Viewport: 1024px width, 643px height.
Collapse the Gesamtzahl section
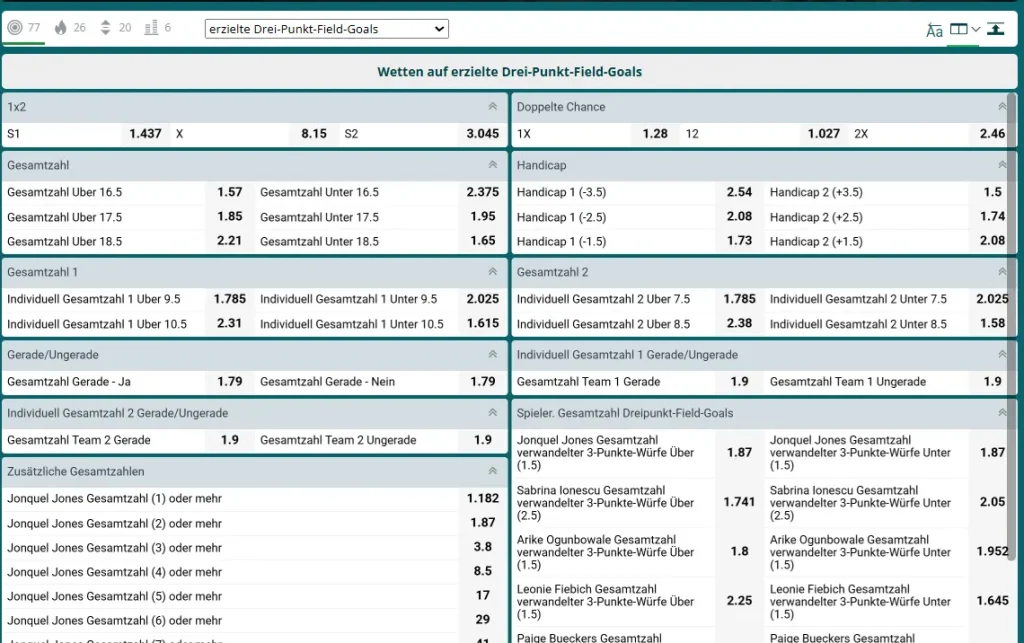(x=492, y=165)
